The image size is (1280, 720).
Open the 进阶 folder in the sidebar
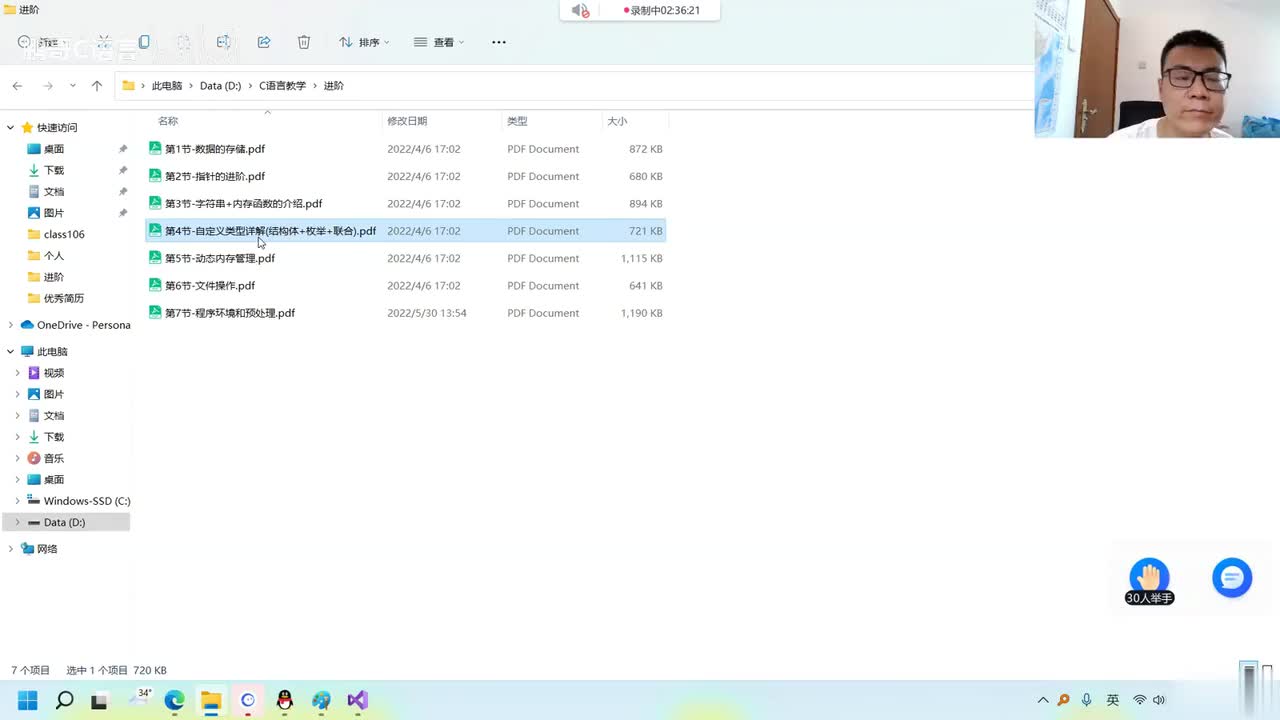click(54, 277)
